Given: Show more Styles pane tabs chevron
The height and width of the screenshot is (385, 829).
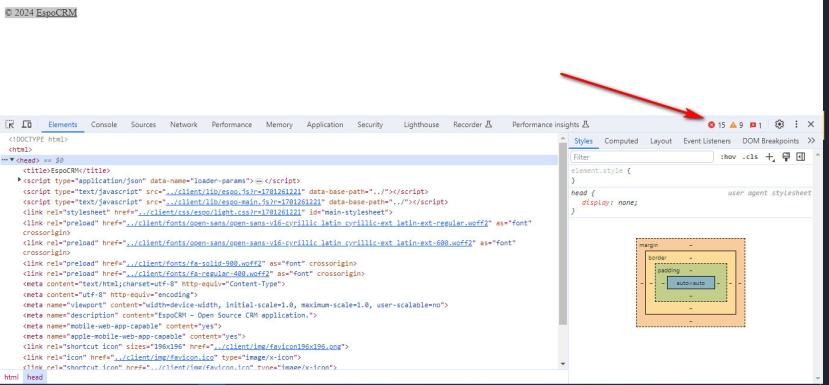Looking at the screenshot, I should click(x=812, y=141).
